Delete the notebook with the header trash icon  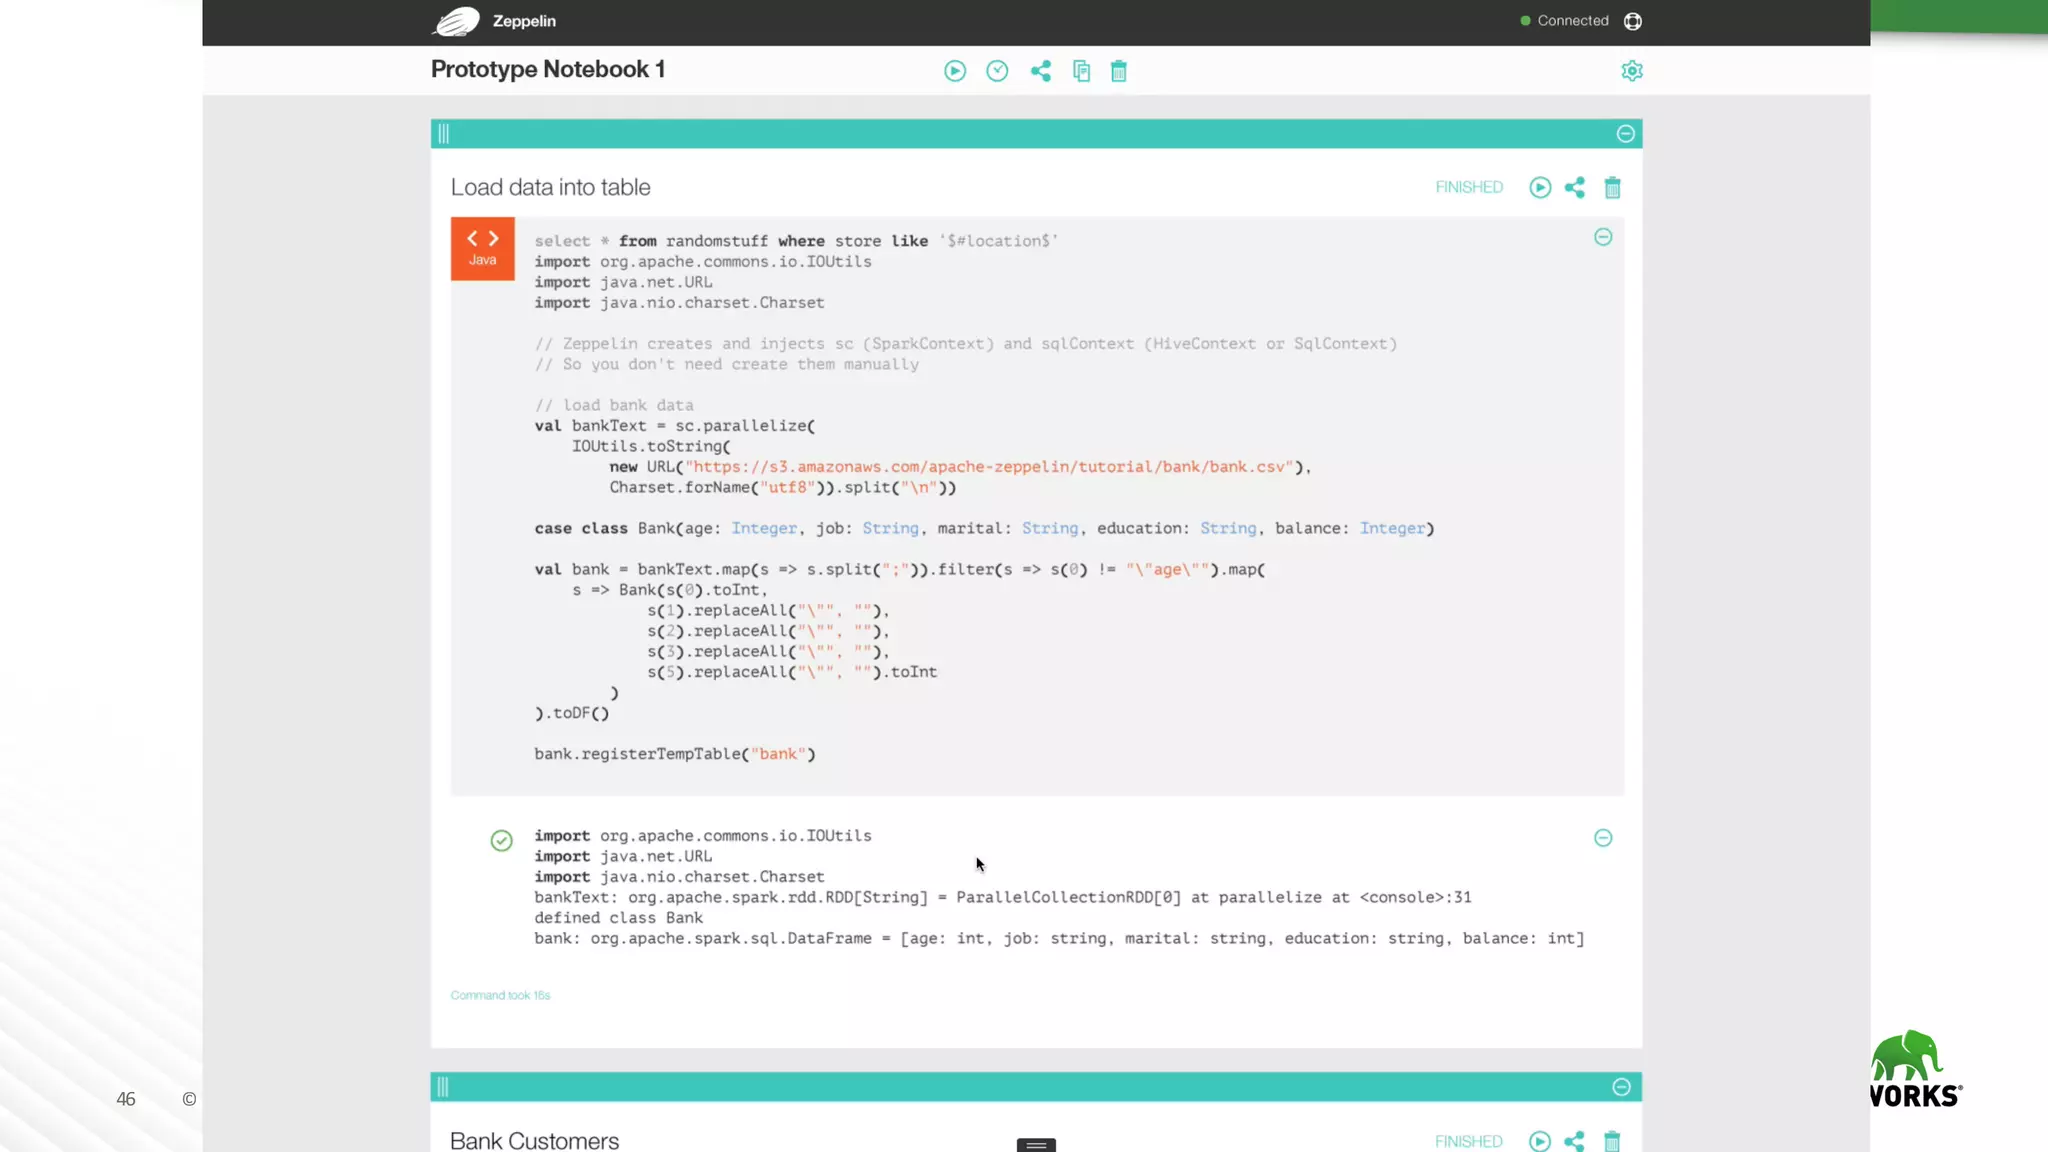click(1118, 71)
